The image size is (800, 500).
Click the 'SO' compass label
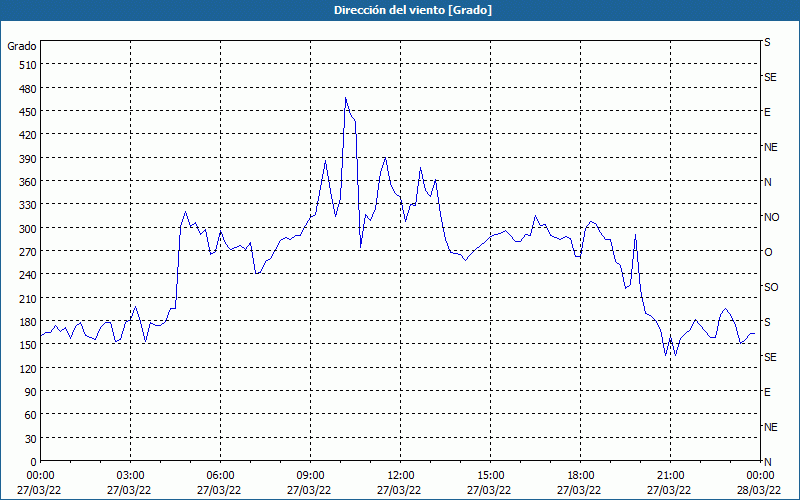(x=771, y=287)
